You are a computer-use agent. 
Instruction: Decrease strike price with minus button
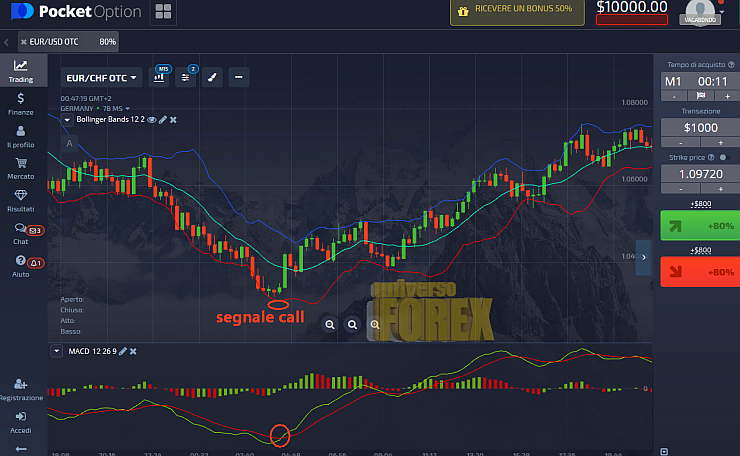681,189
